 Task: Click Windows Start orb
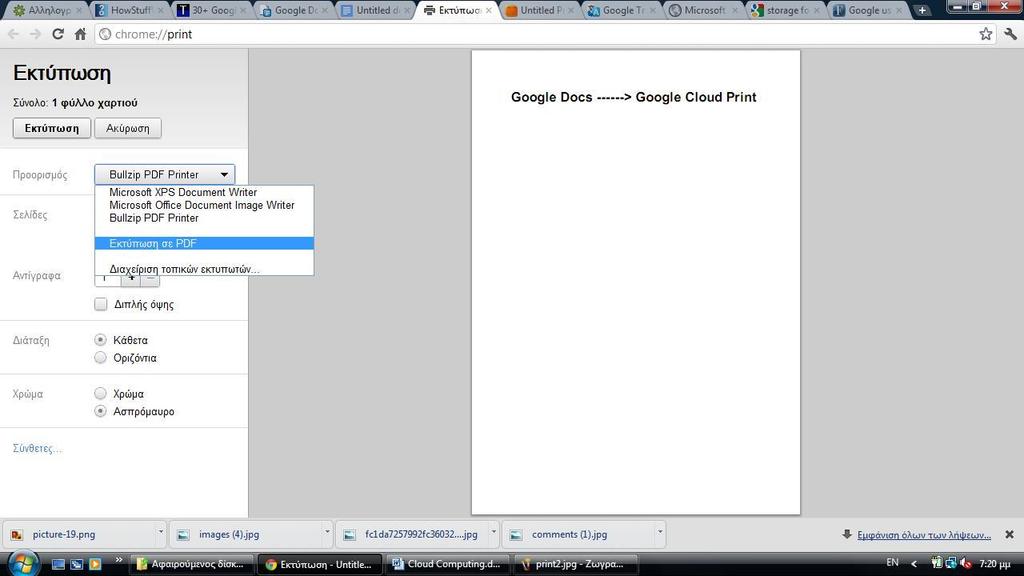tap(24, 563)
